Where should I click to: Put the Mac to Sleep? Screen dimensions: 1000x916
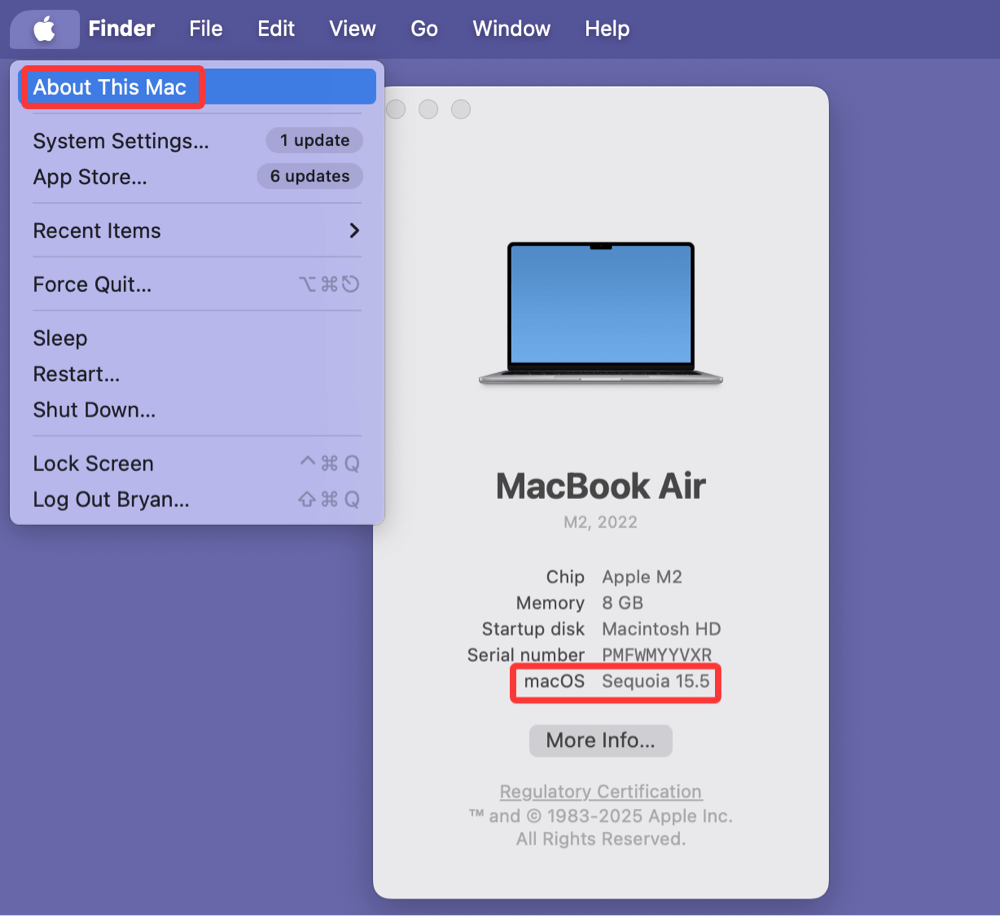(x=198, y=338)
